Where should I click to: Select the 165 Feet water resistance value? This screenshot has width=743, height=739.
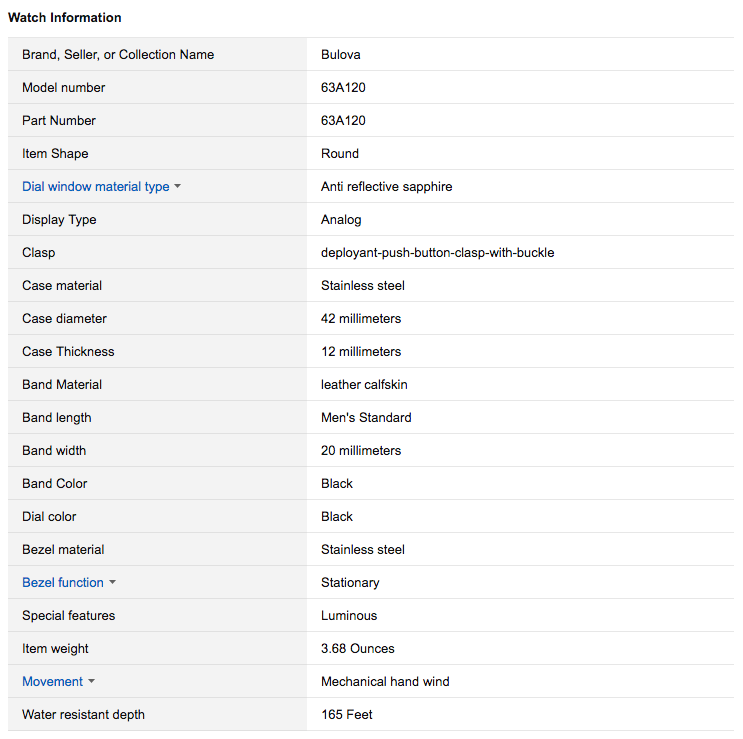tap(347, 715)
